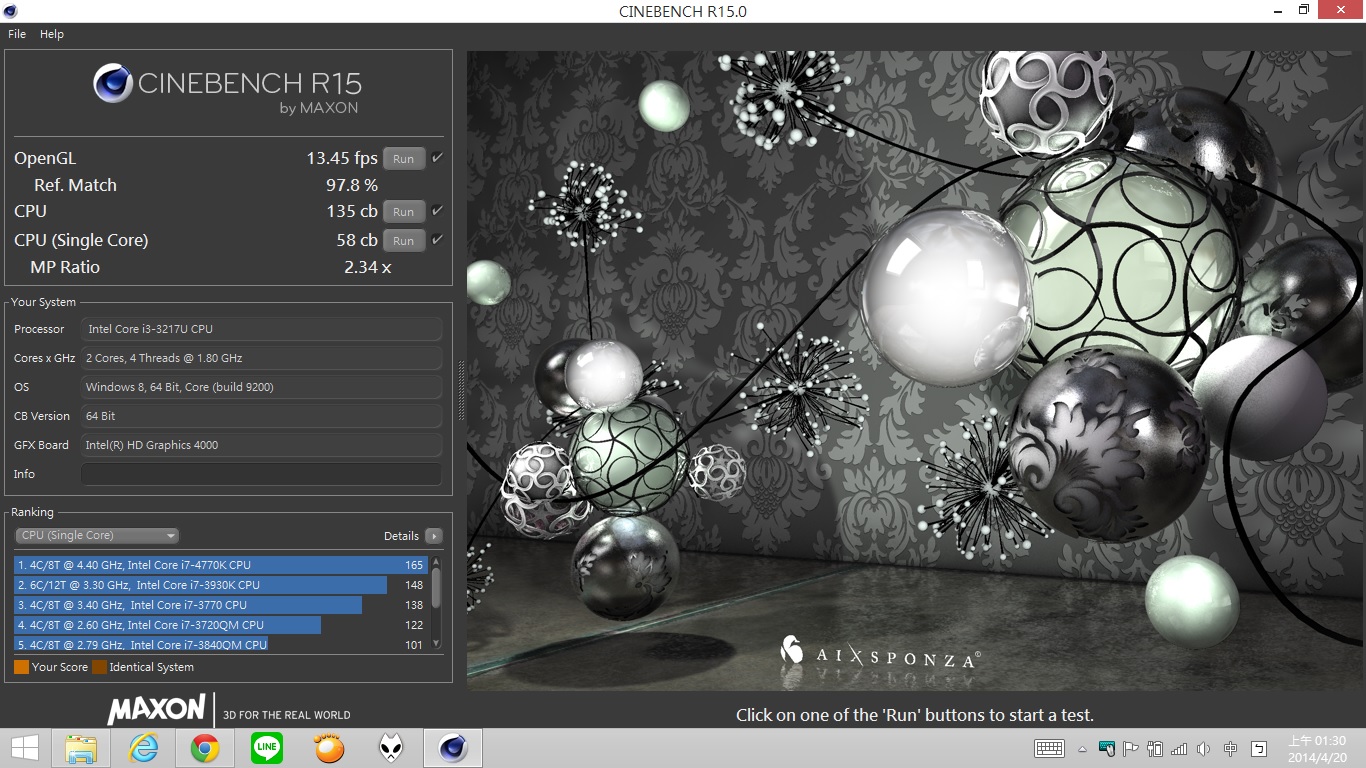Click the empty Info input field
The height and width of the screenshot is (768, 1366).
(x=261, y=474)
